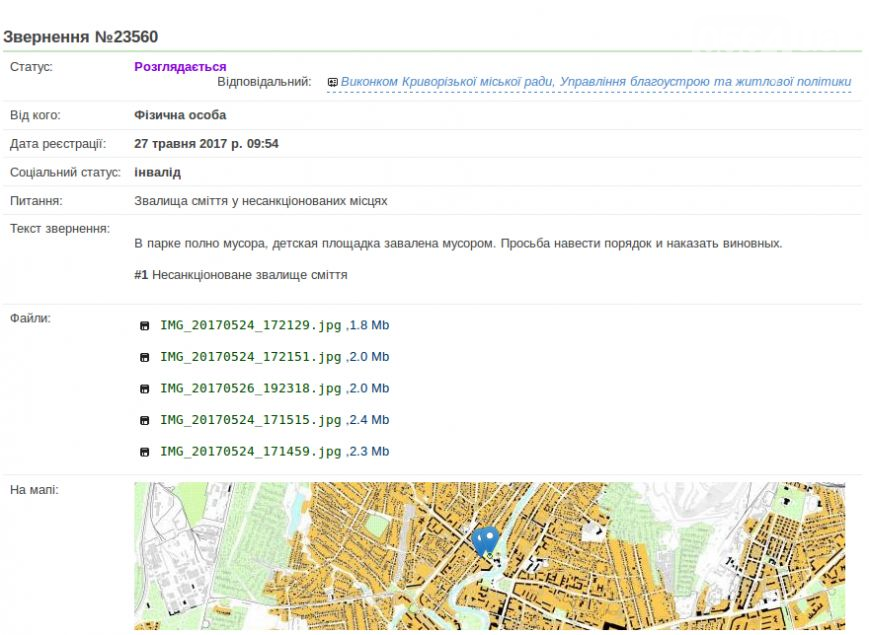Click the save icon beside IMG_20170524_172151.jpg
Viewport: 869px width, 635px height.
(x=145, y=357)
